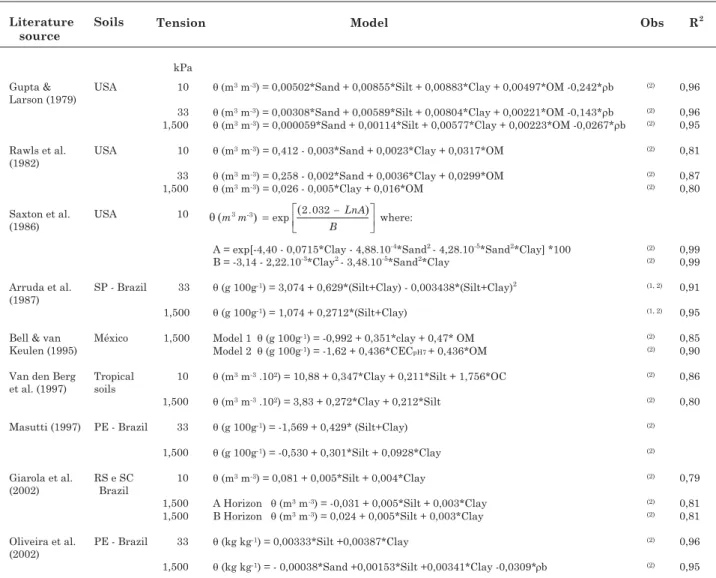The width and height of the screenshot is (716, 578).
Task: Click Van den Berg equation starting '10,88'
Action: (x=359, y=376)
